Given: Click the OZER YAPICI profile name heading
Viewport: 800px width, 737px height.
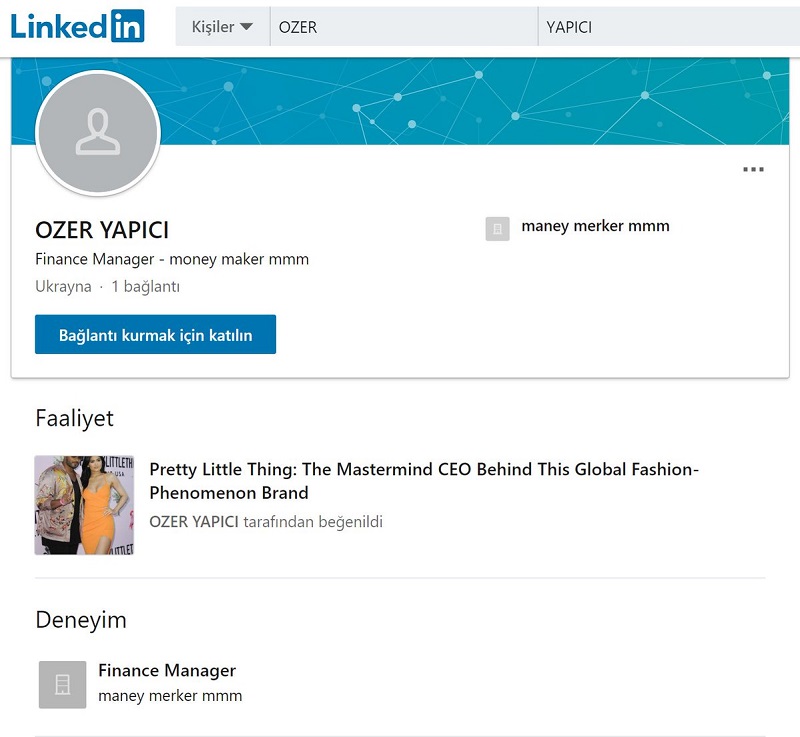Looking at the screenshot, I should pos(102,230).
